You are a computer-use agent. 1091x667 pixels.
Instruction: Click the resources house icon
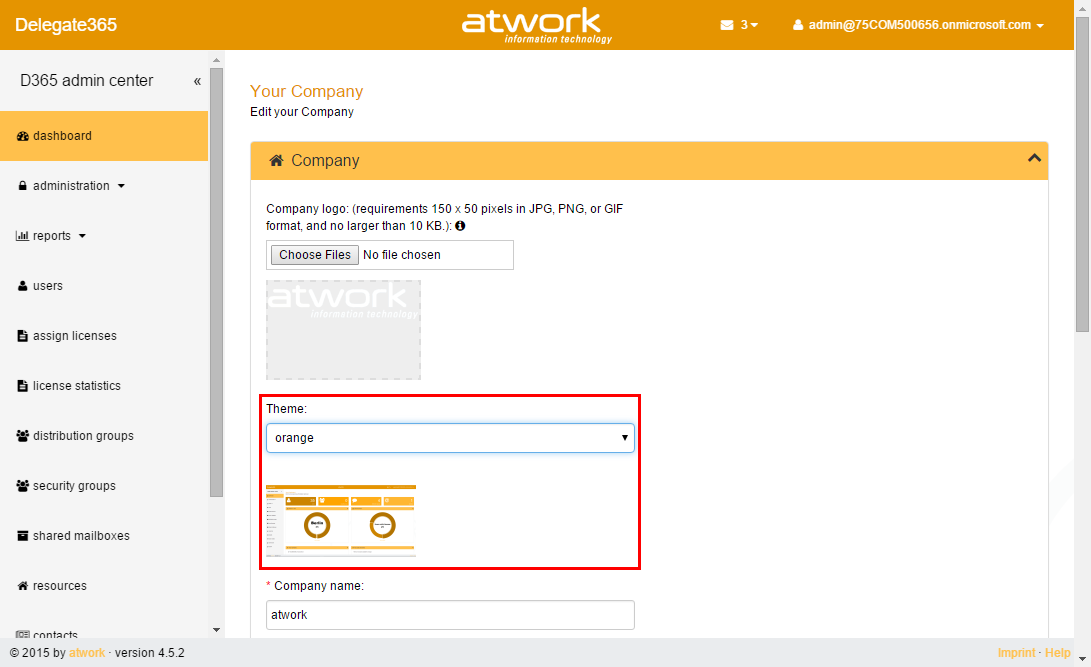tap(22, 586)
